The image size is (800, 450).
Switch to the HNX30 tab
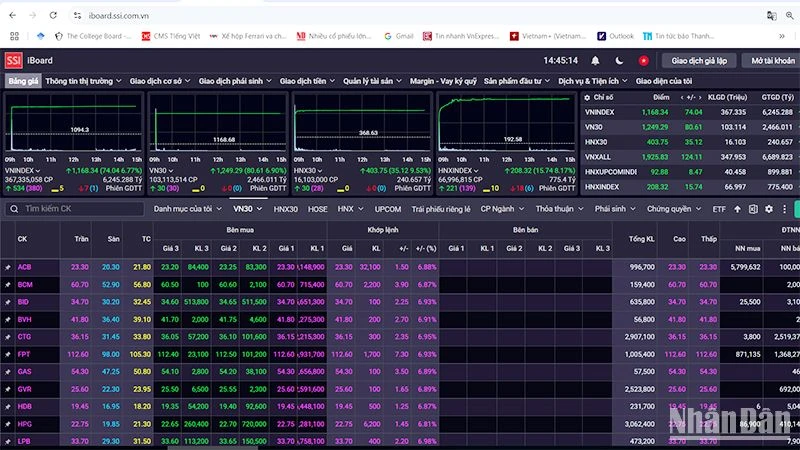coord(286,209)
